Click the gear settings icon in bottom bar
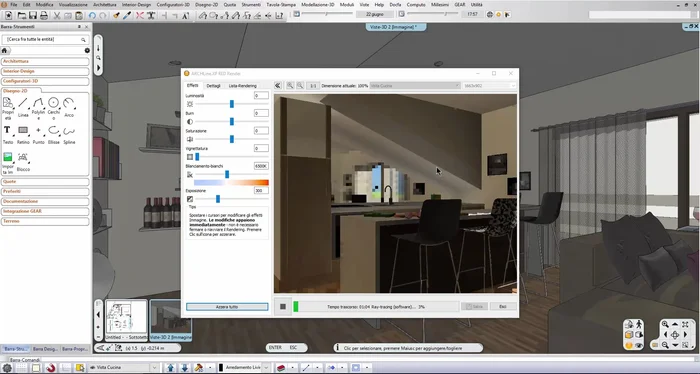 point(7,368)
